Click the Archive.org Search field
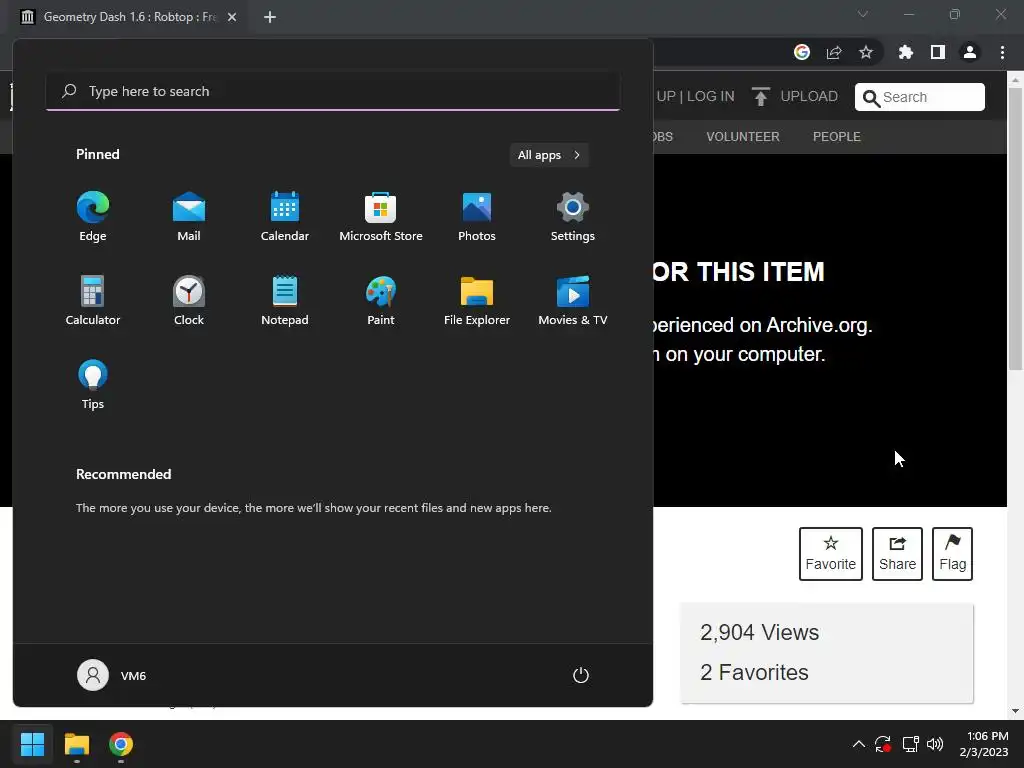 (920, 97)
